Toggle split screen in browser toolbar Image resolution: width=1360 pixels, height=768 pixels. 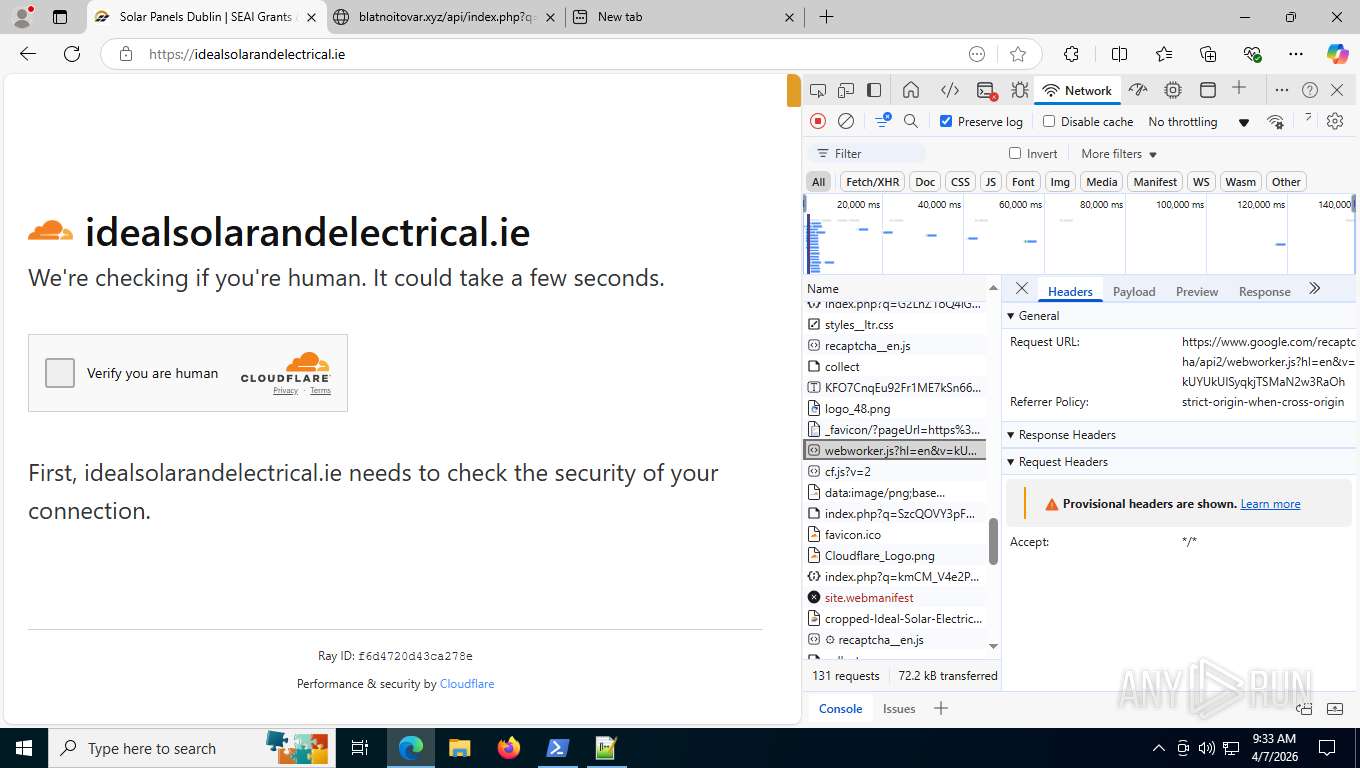point(1119,54)
